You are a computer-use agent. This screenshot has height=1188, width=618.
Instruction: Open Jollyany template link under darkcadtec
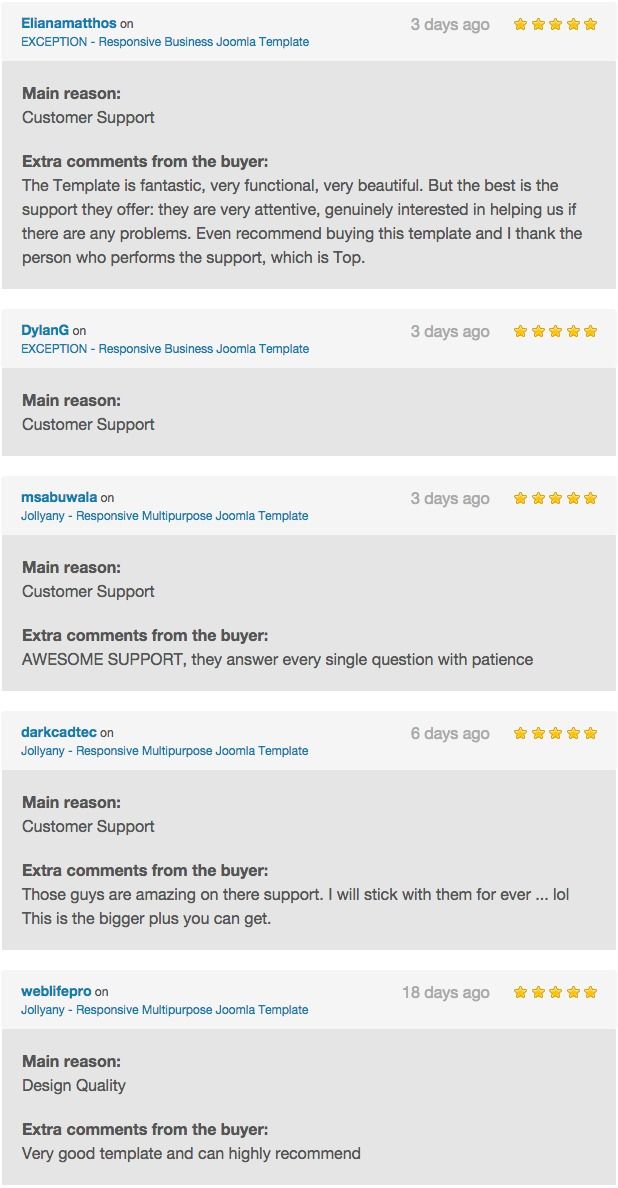(x=165, y=751)
